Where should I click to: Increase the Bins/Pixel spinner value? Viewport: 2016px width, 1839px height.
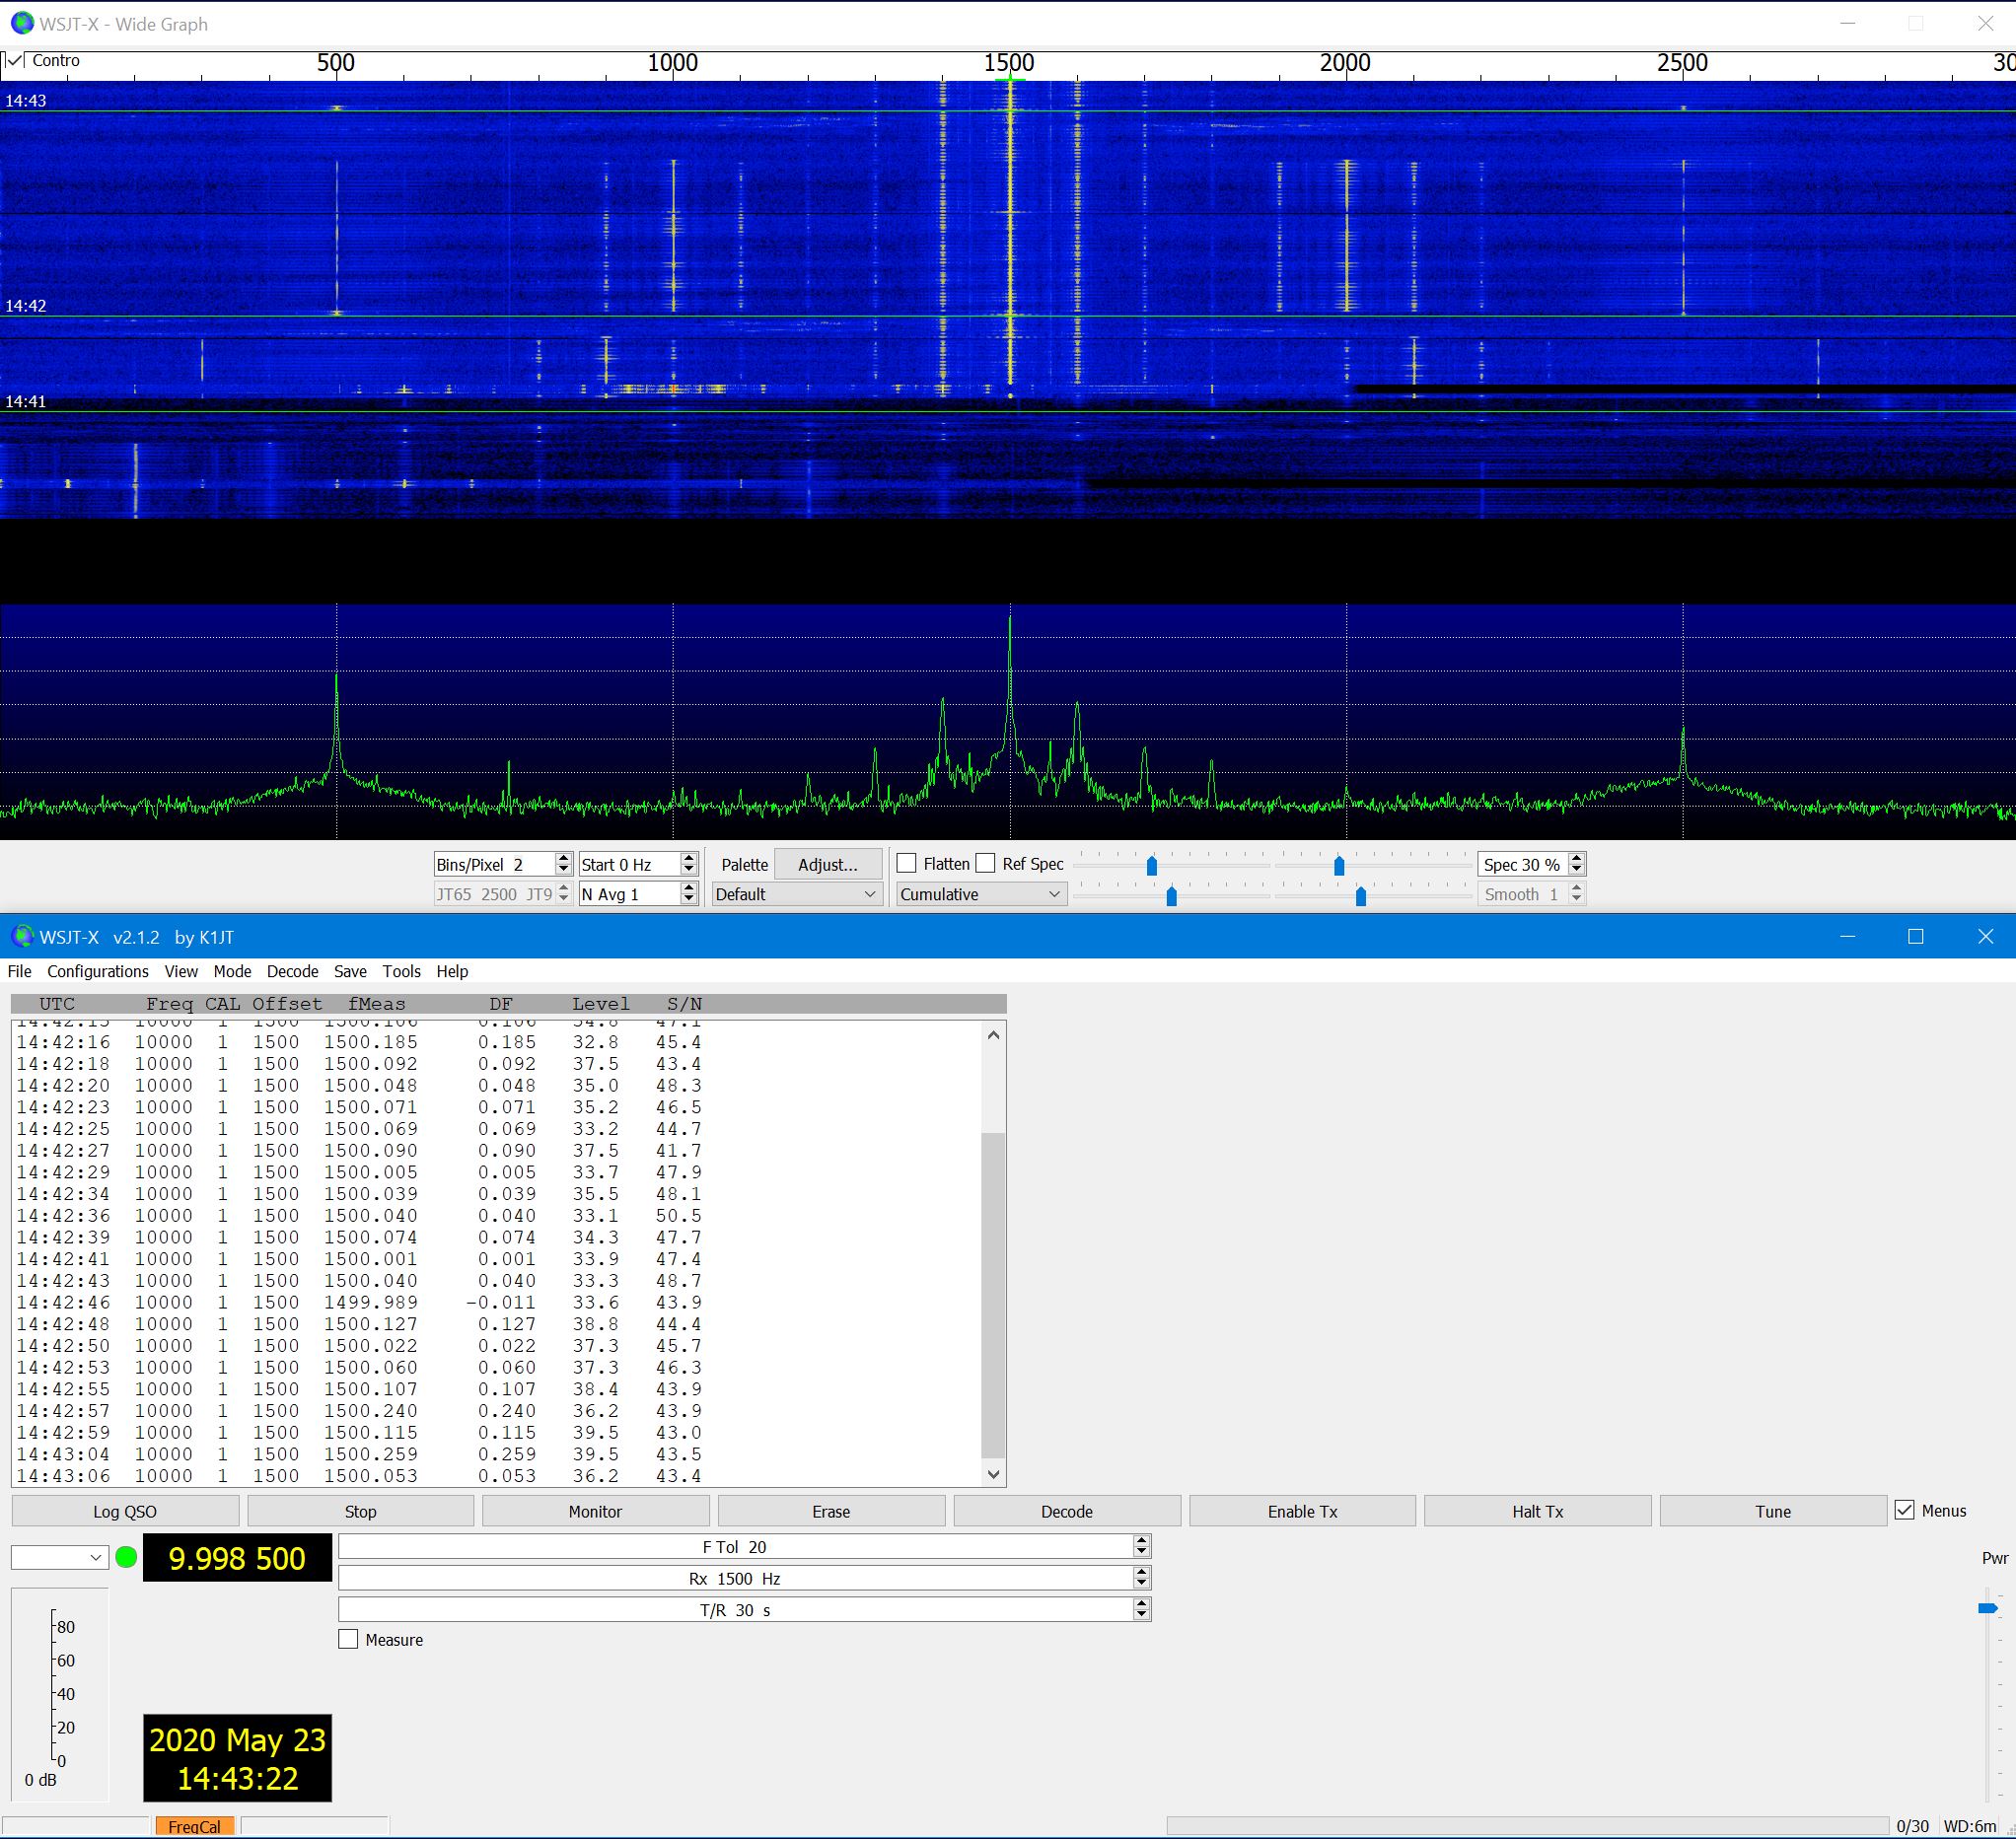coord(563,858)
